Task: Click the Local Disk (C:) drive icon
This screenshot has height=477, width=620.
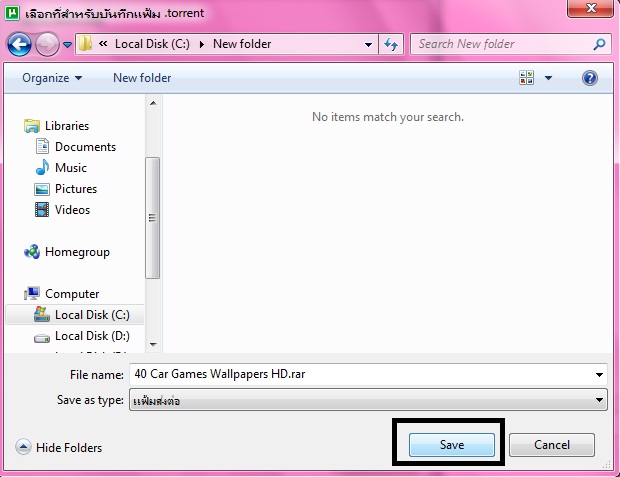Action: tap(42, 314)
